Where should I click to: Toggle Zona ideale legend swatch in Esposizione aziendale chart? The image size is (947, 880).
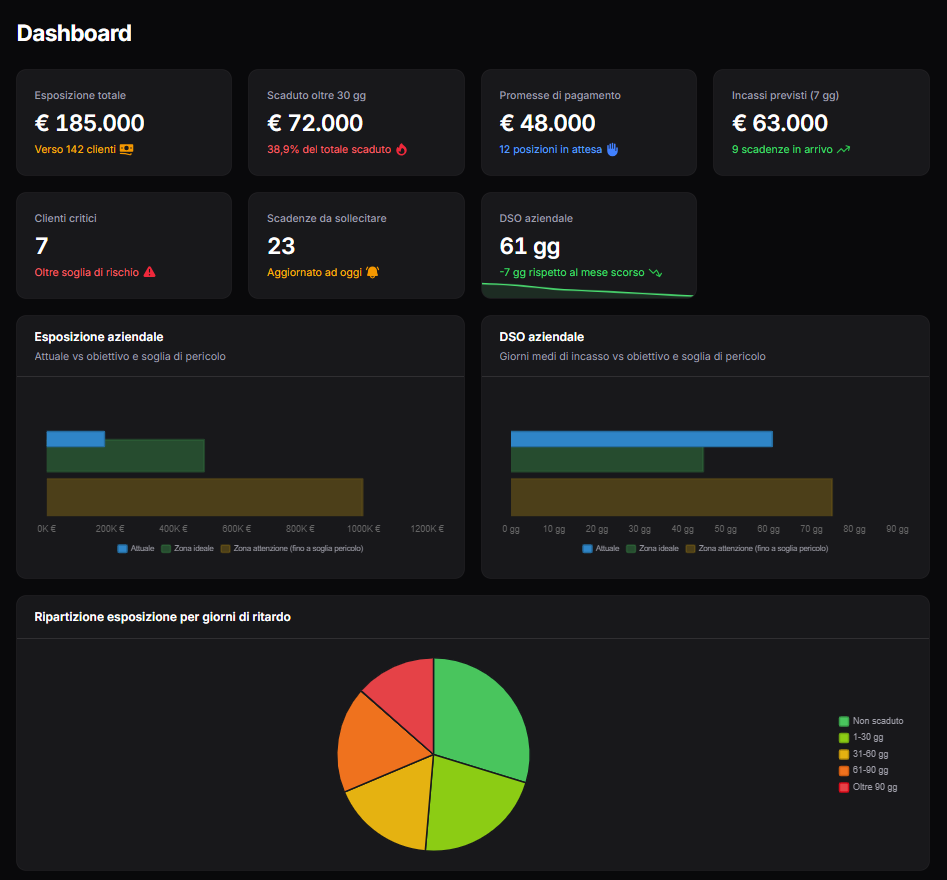click(x=166, y=548)
